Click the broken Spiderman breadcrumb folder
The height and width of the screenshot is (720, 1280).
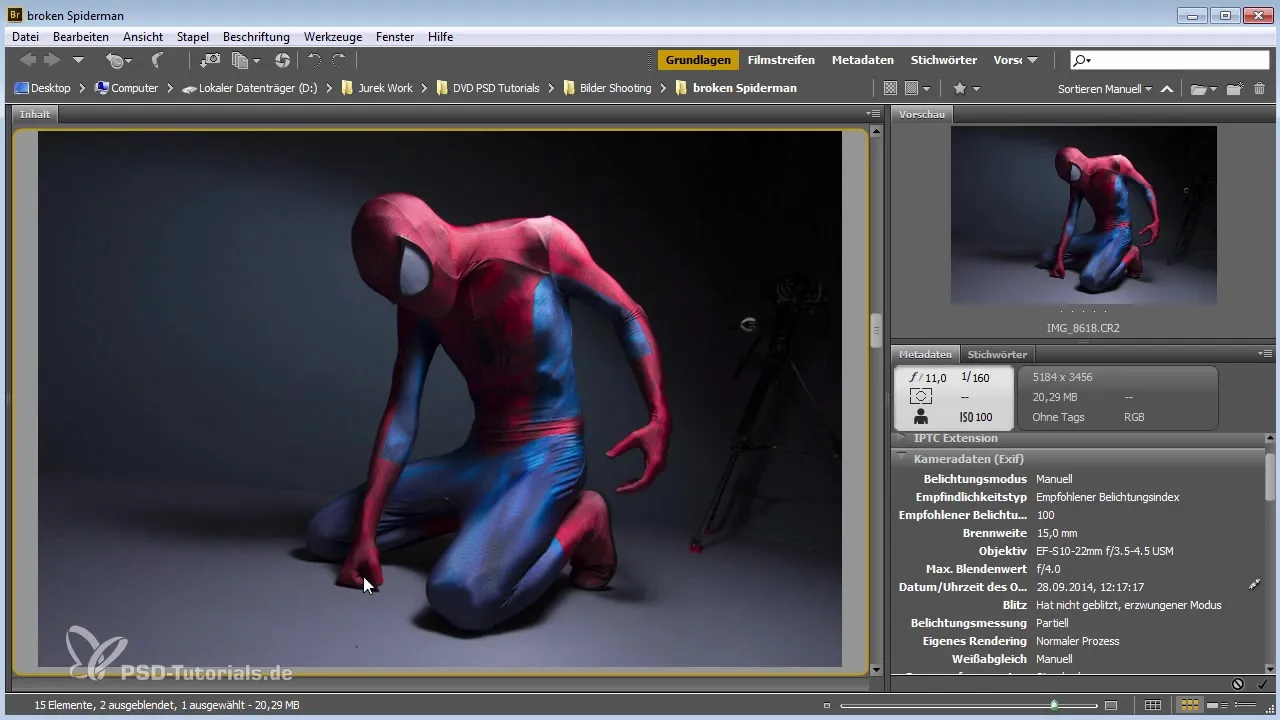pos(736,88)
